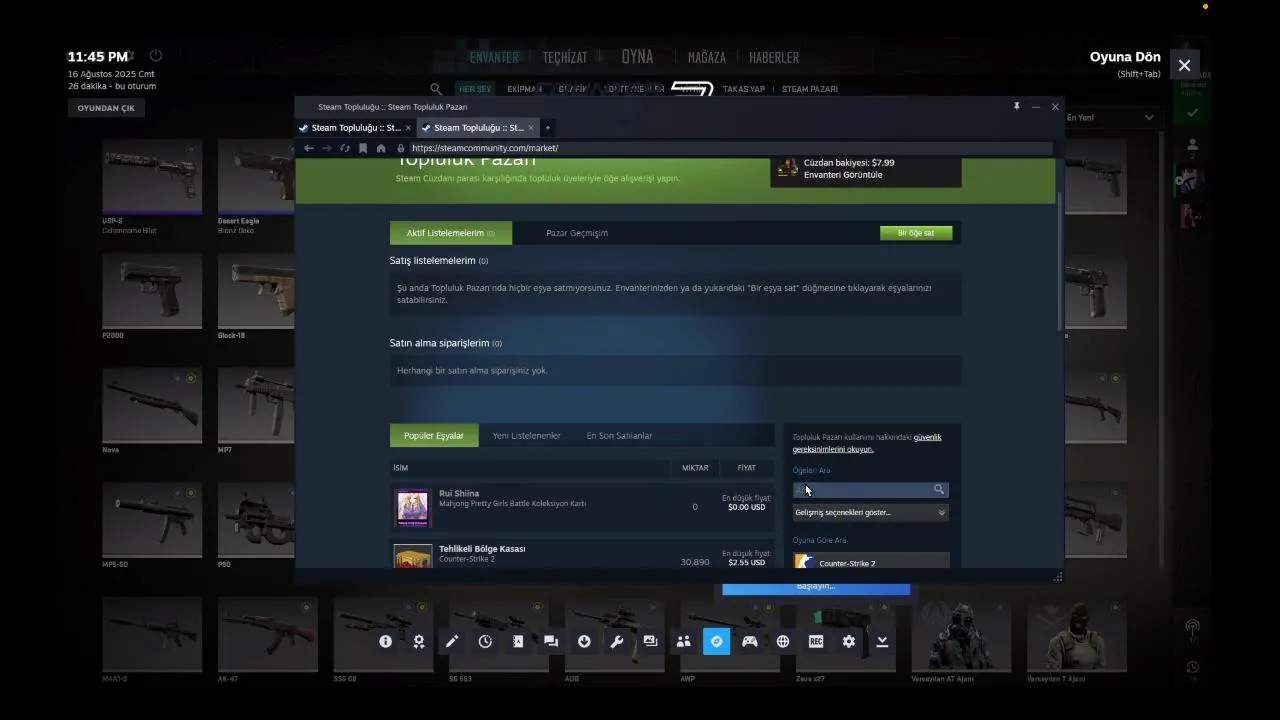1280x720 pixels.
Task: Click the highlighted web browser overlay icon
Action: click(716, 641)
